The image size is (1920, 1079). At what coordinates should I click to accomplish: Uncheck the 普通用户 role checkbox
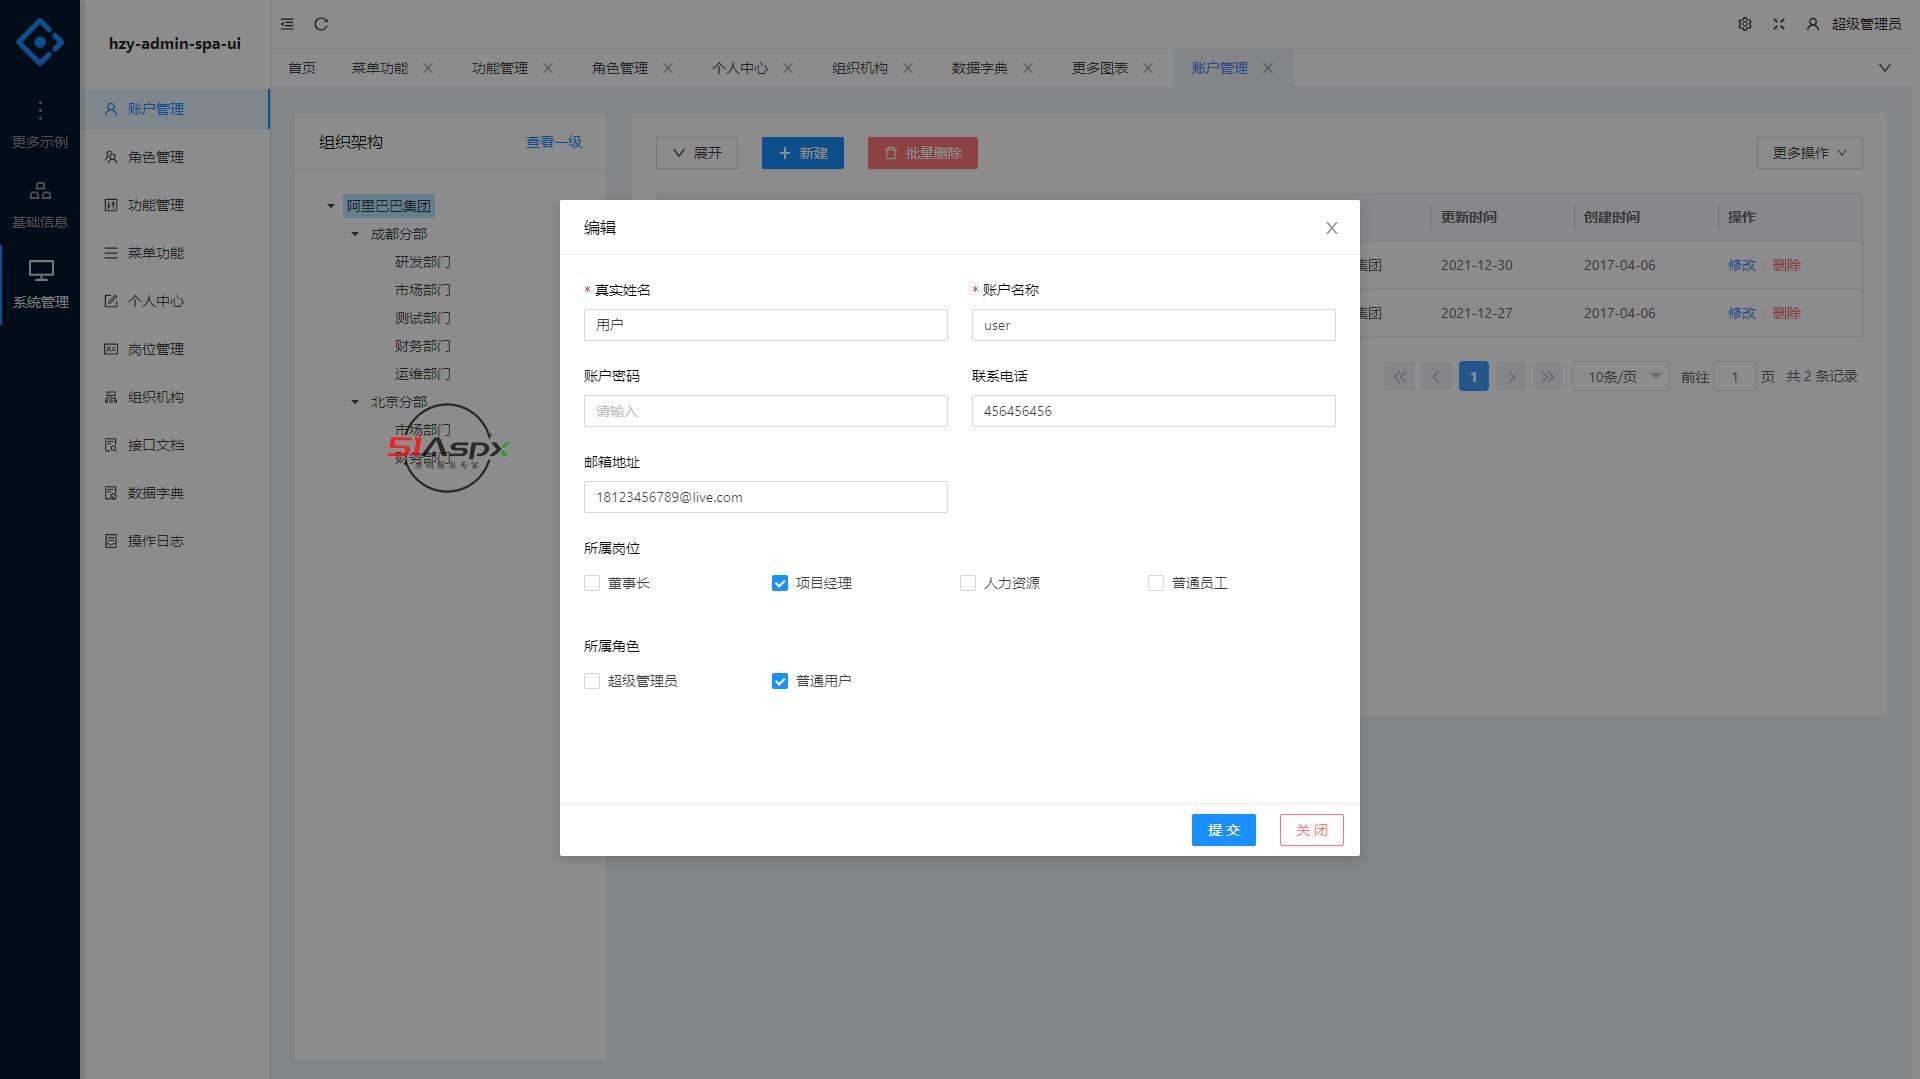coord(780,681)
